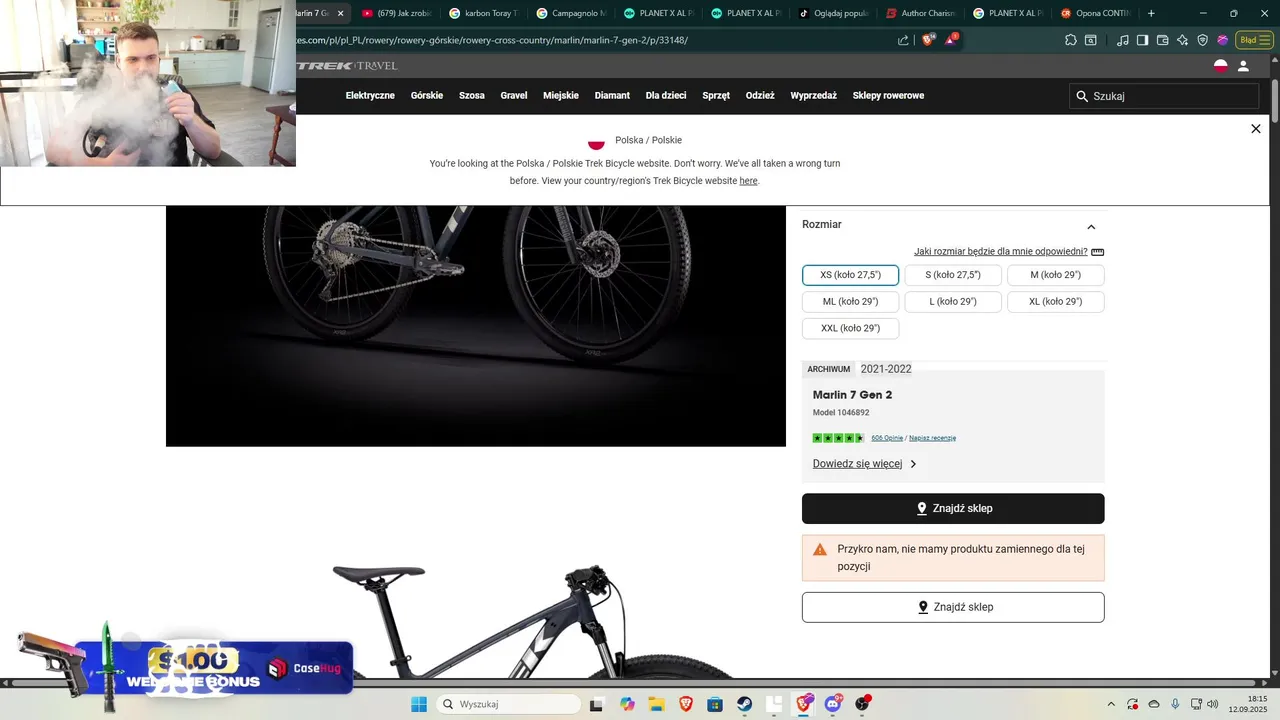Click the share page icon in address bar
This screenshot has width=1280, height=720.
coord(903,40)
